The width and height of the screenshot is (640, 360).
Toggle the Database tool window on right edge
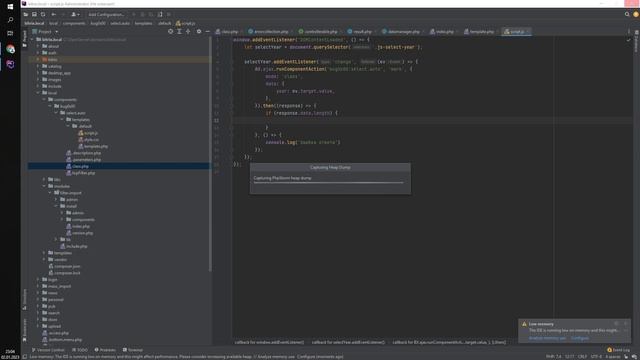(x=636, y=41)
